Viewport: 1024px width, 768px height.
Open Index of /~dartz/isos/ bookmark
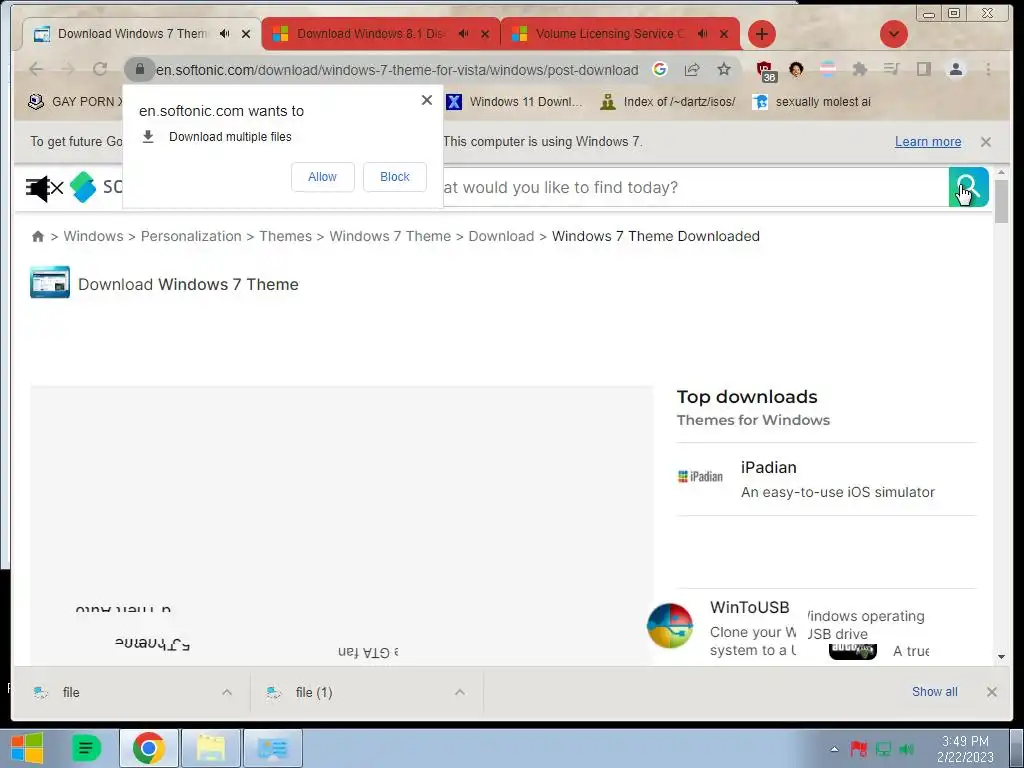pos(668,102)
